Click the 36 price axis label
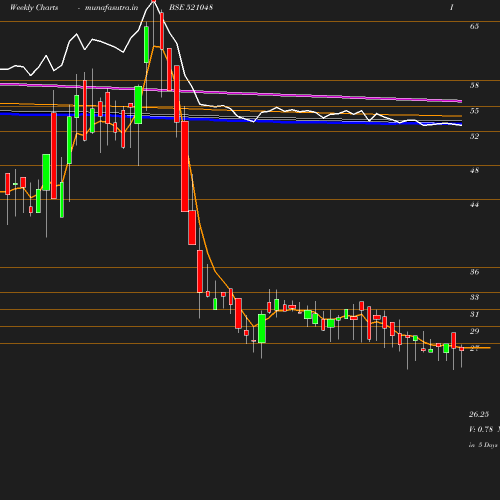Screen dimensions: 500x500 click(x=474, y=272)
